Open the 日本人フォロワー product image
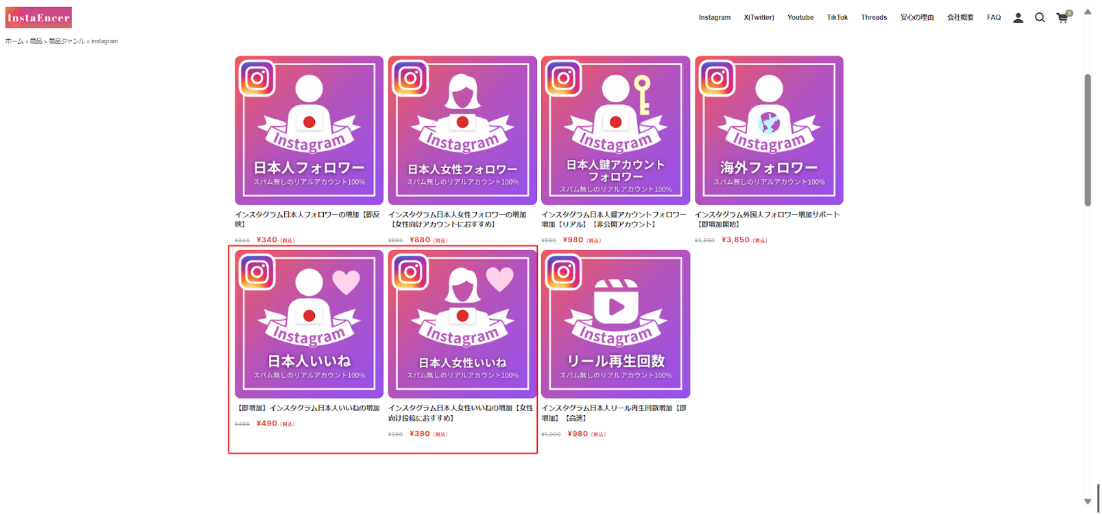 coord(309,131)
